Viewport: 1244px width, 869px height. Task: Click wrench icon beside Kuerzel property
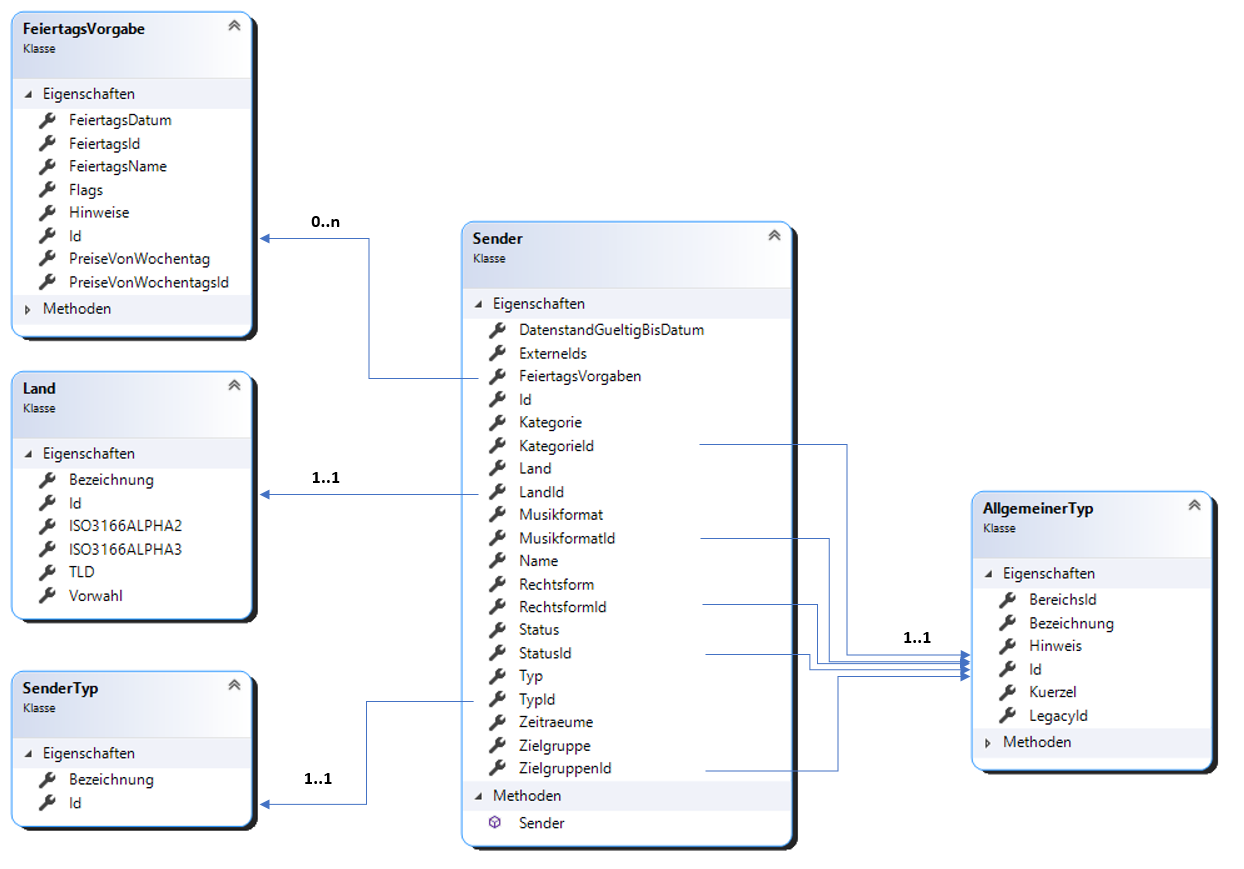tap(1008, 692)
